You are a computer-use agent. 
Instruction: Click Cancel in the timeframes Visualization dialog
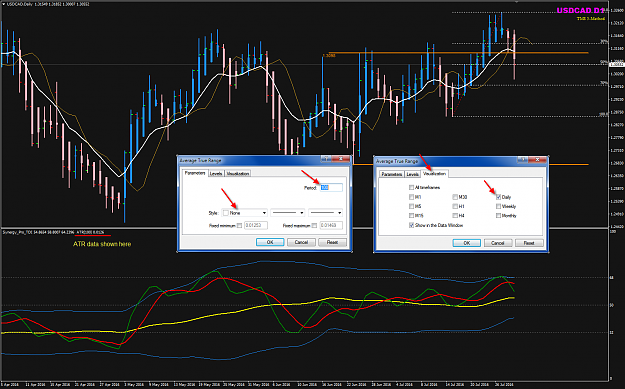498,243
